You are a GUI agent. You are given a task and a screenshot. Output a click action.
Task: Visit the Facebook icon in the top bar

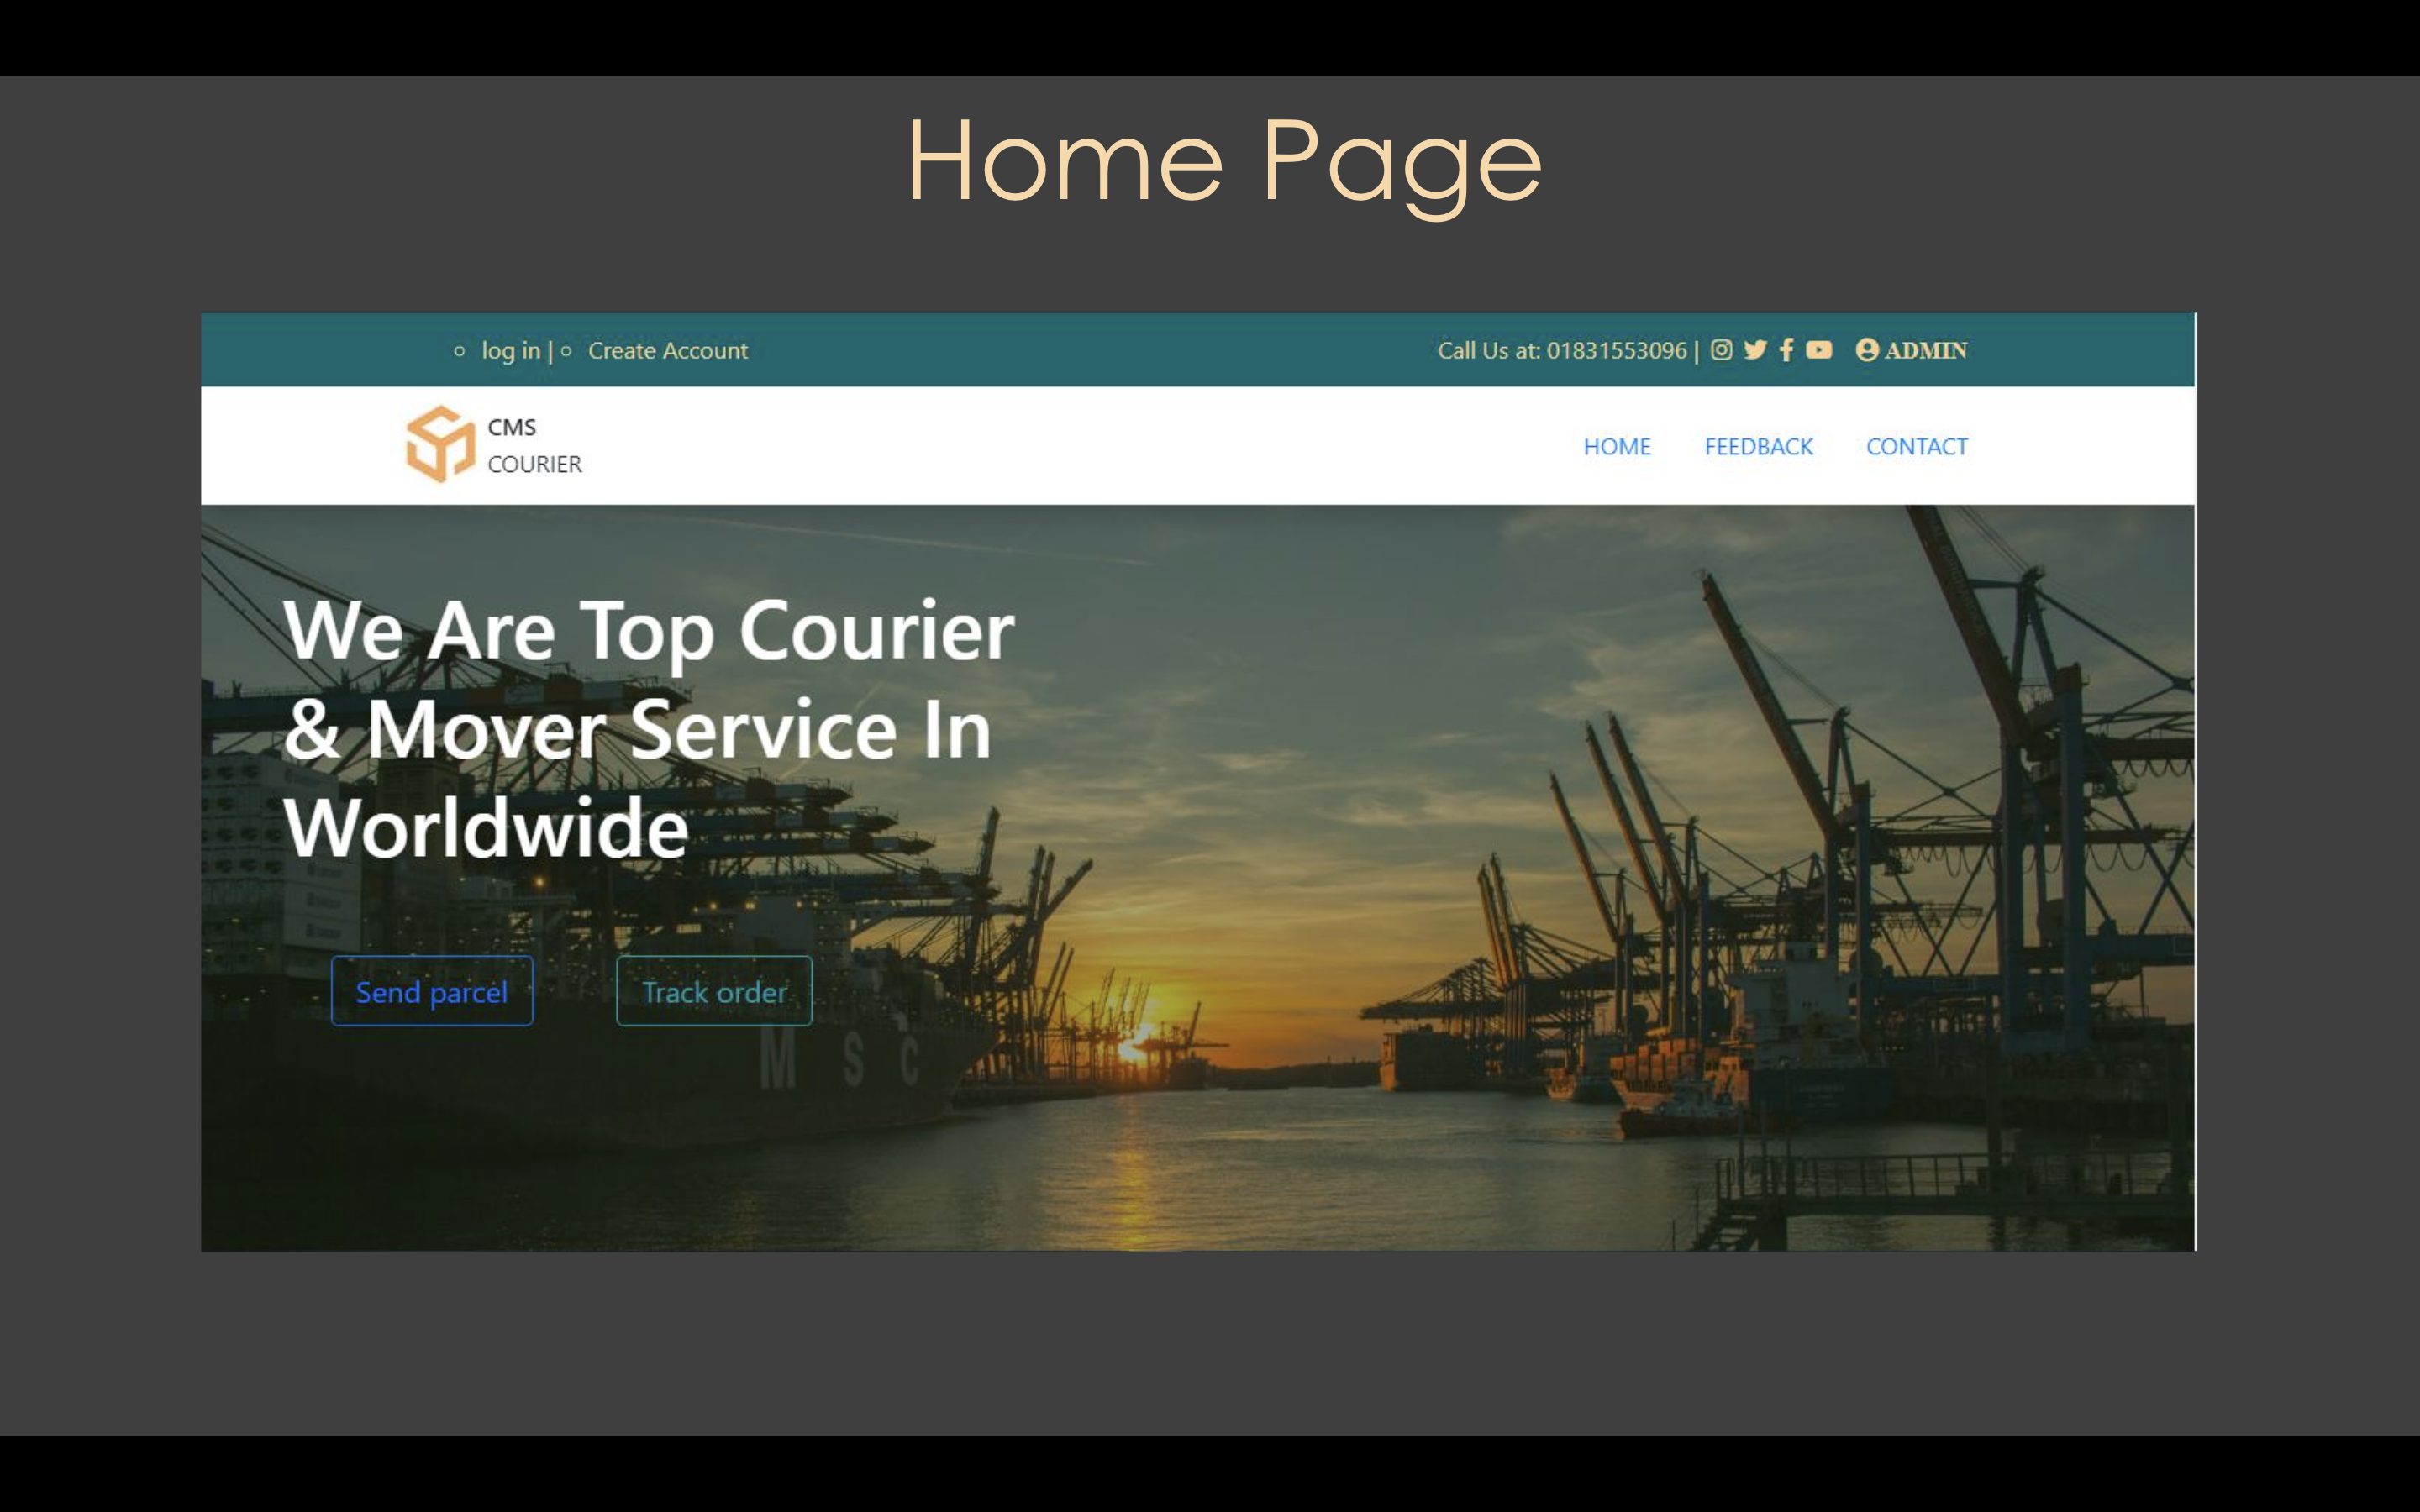(x=1787, y=350)
